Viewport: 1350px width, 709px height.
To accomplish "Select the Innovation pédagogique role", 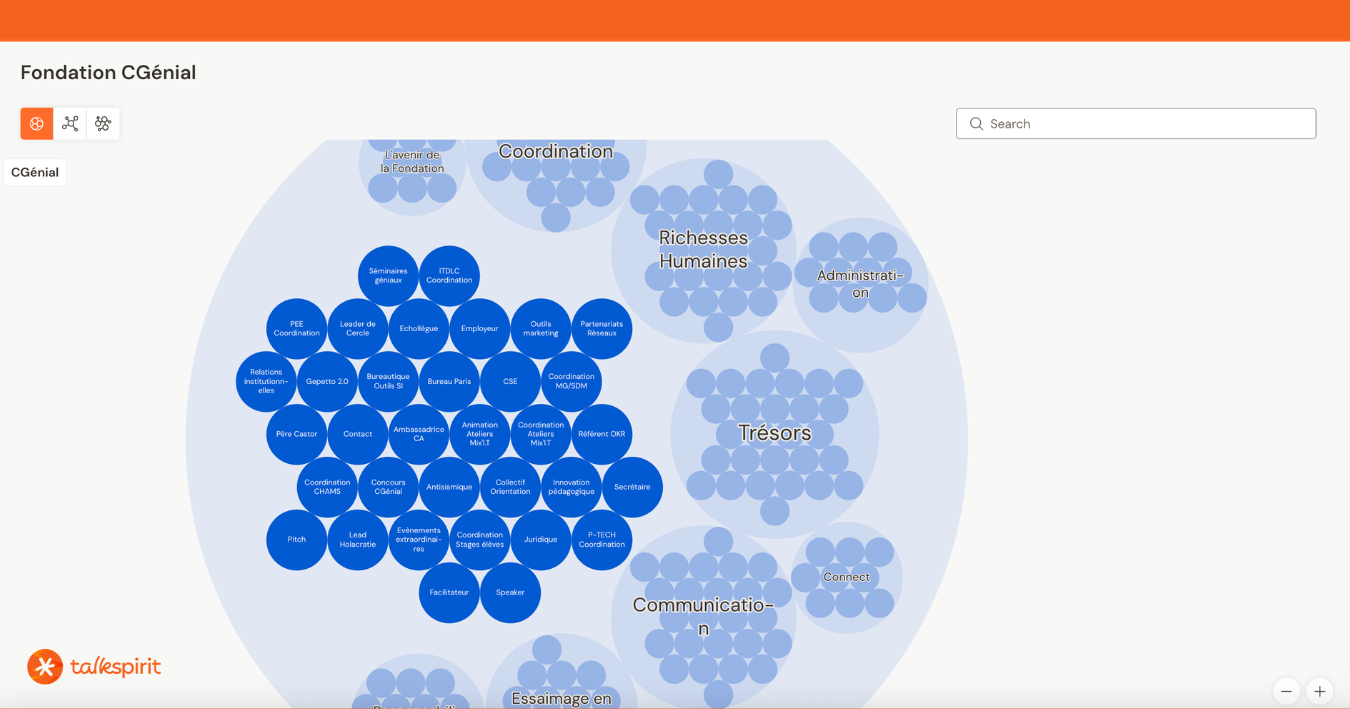I will coord(571,487).
